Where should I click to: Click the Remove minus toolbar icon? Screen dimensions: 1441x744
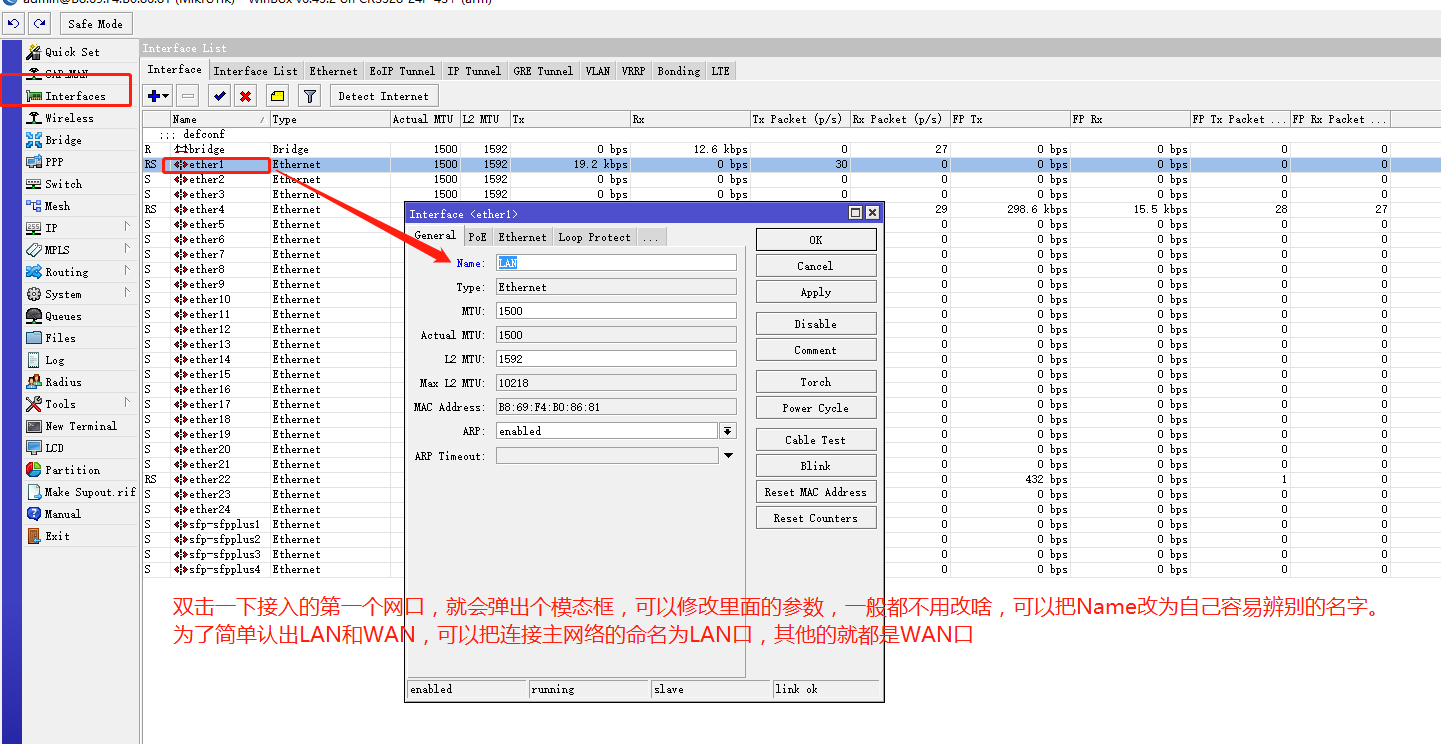pos(187,96)
